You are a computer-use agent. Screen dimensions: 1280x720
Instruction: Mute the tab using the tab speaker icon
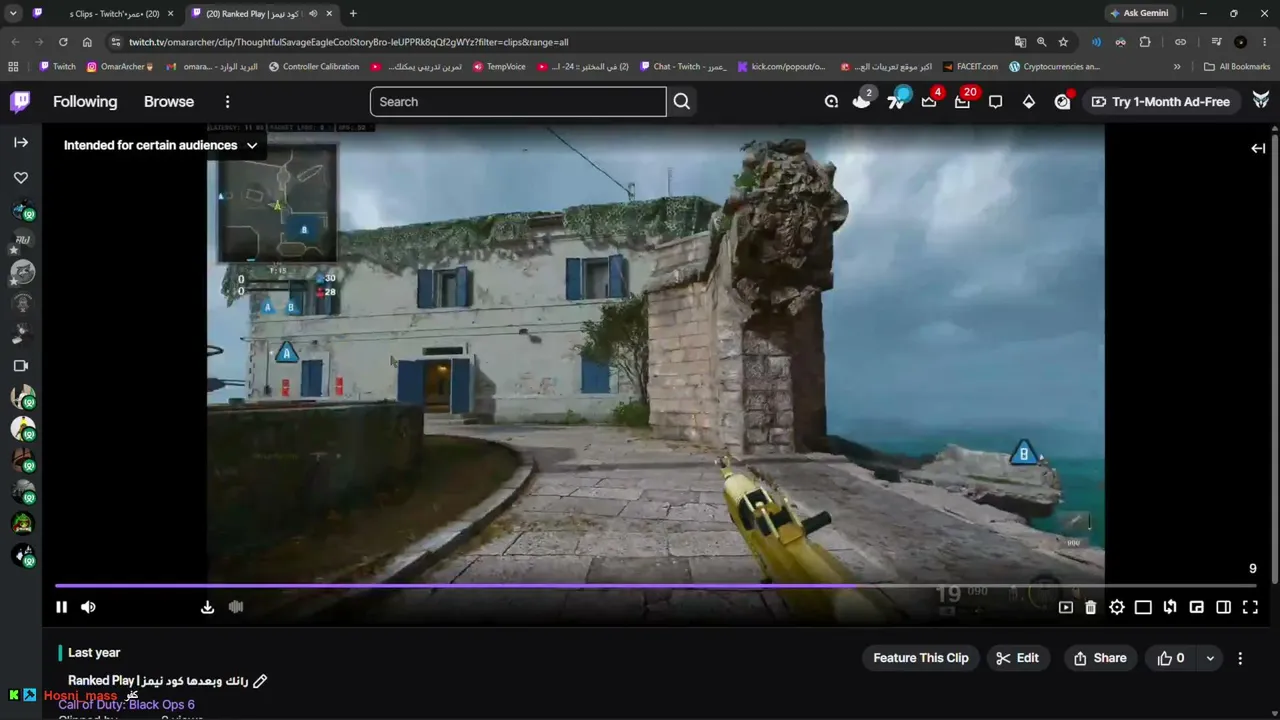click(x=313, y=13)
